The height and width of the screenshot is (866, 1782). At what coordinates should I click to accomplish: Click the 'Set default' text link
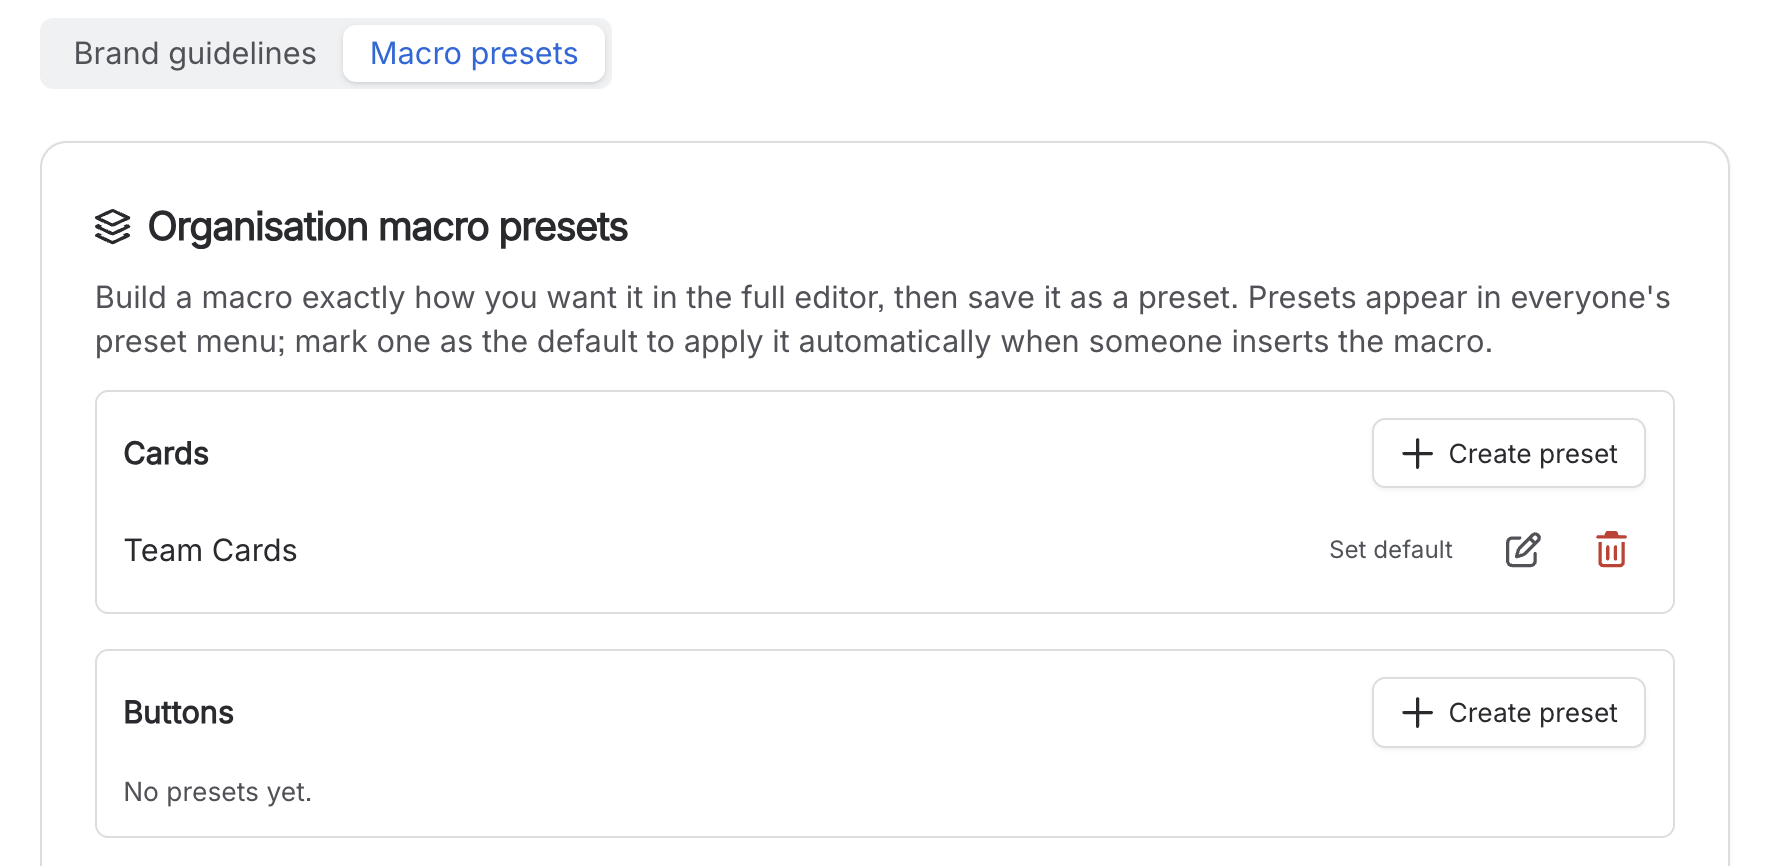[1390, 550]
